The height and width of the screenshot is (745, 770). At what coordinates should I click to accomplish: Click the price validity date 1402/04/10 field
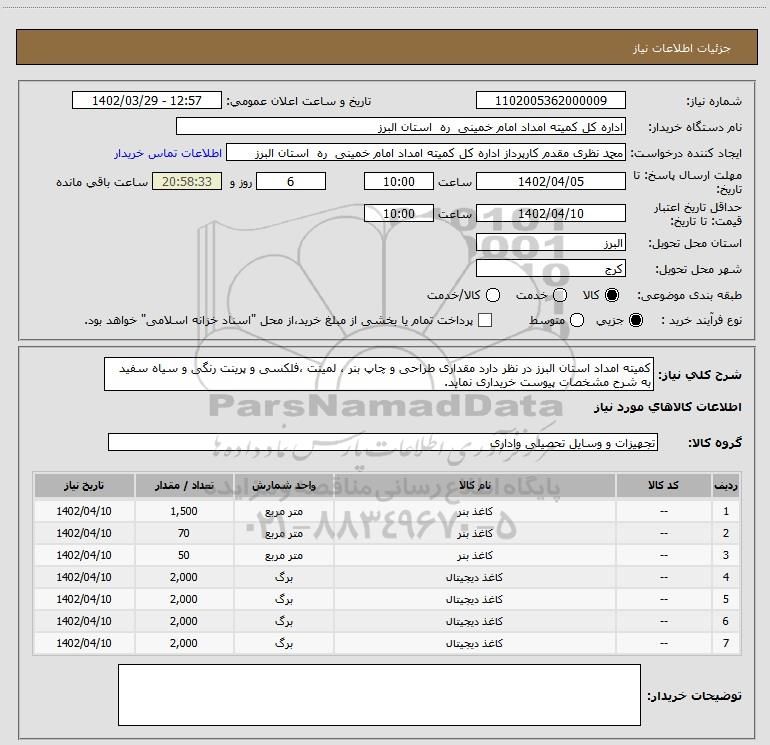pos(550,214)
